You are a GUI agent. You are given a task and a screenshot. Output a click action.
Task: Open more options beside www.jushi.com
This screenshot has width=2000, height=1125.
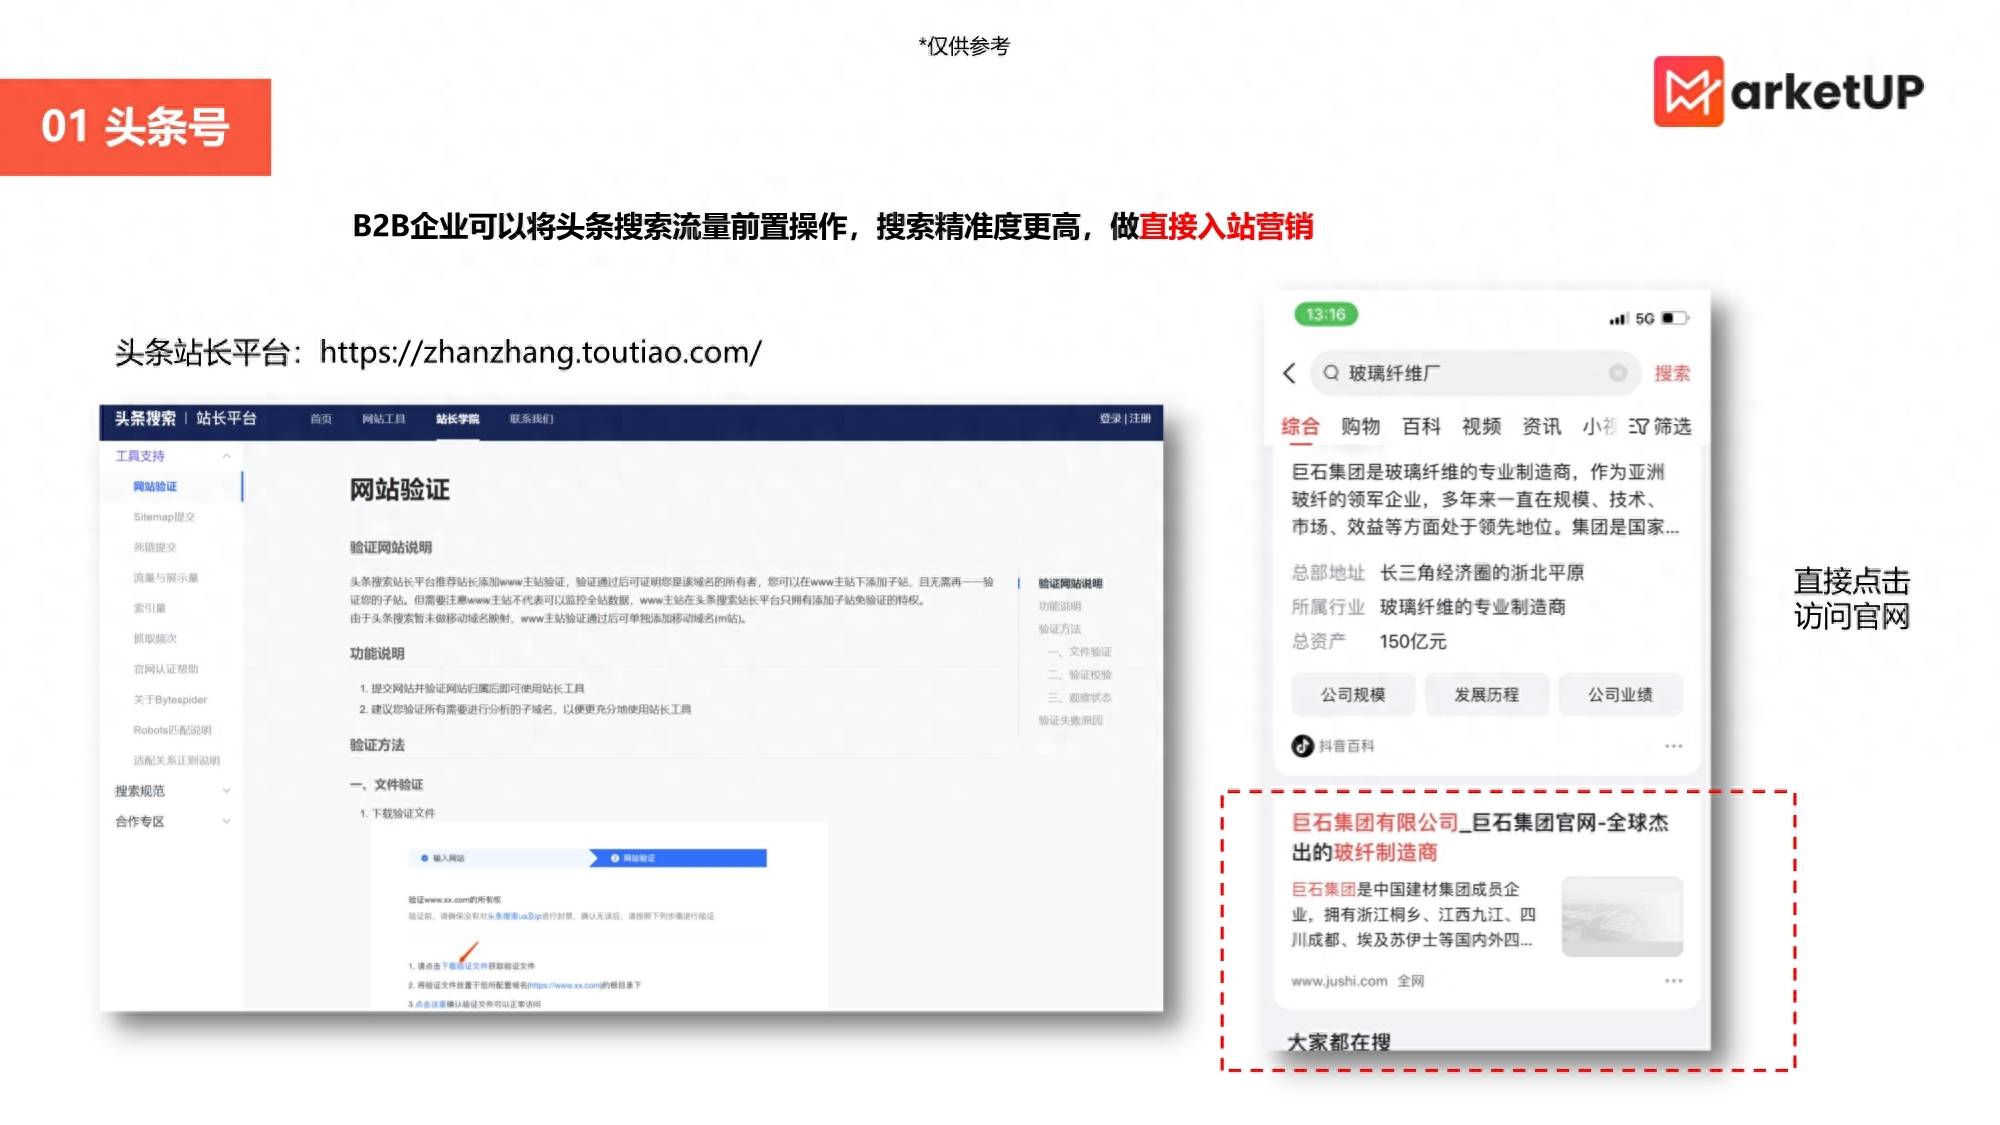1673,981
